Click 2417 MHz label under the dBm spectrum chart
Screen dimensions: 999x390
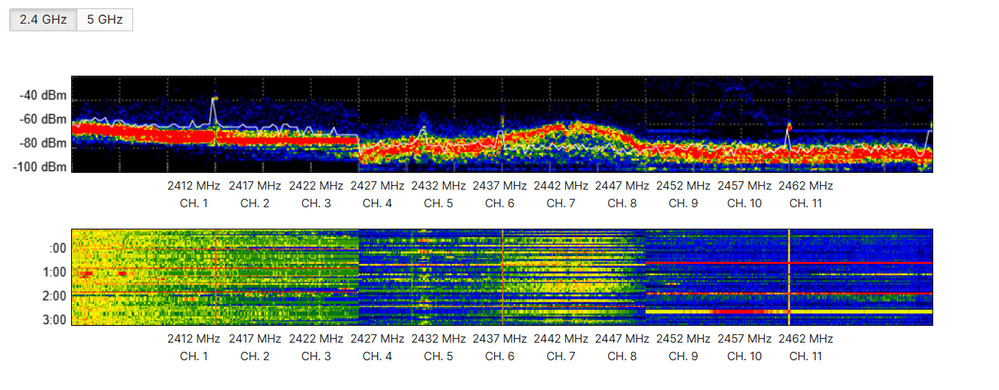255,186
